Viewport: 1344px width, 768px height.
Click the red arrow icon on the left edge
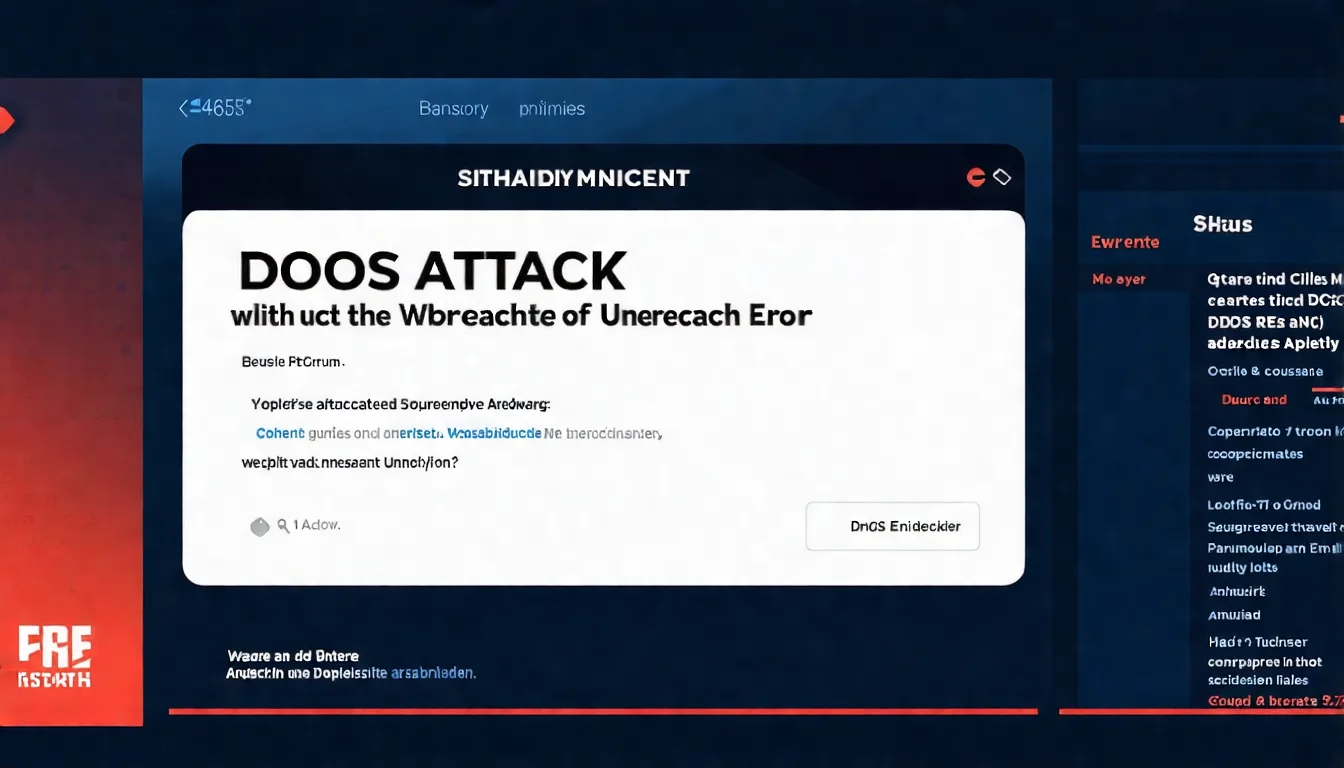click(6, 120)
